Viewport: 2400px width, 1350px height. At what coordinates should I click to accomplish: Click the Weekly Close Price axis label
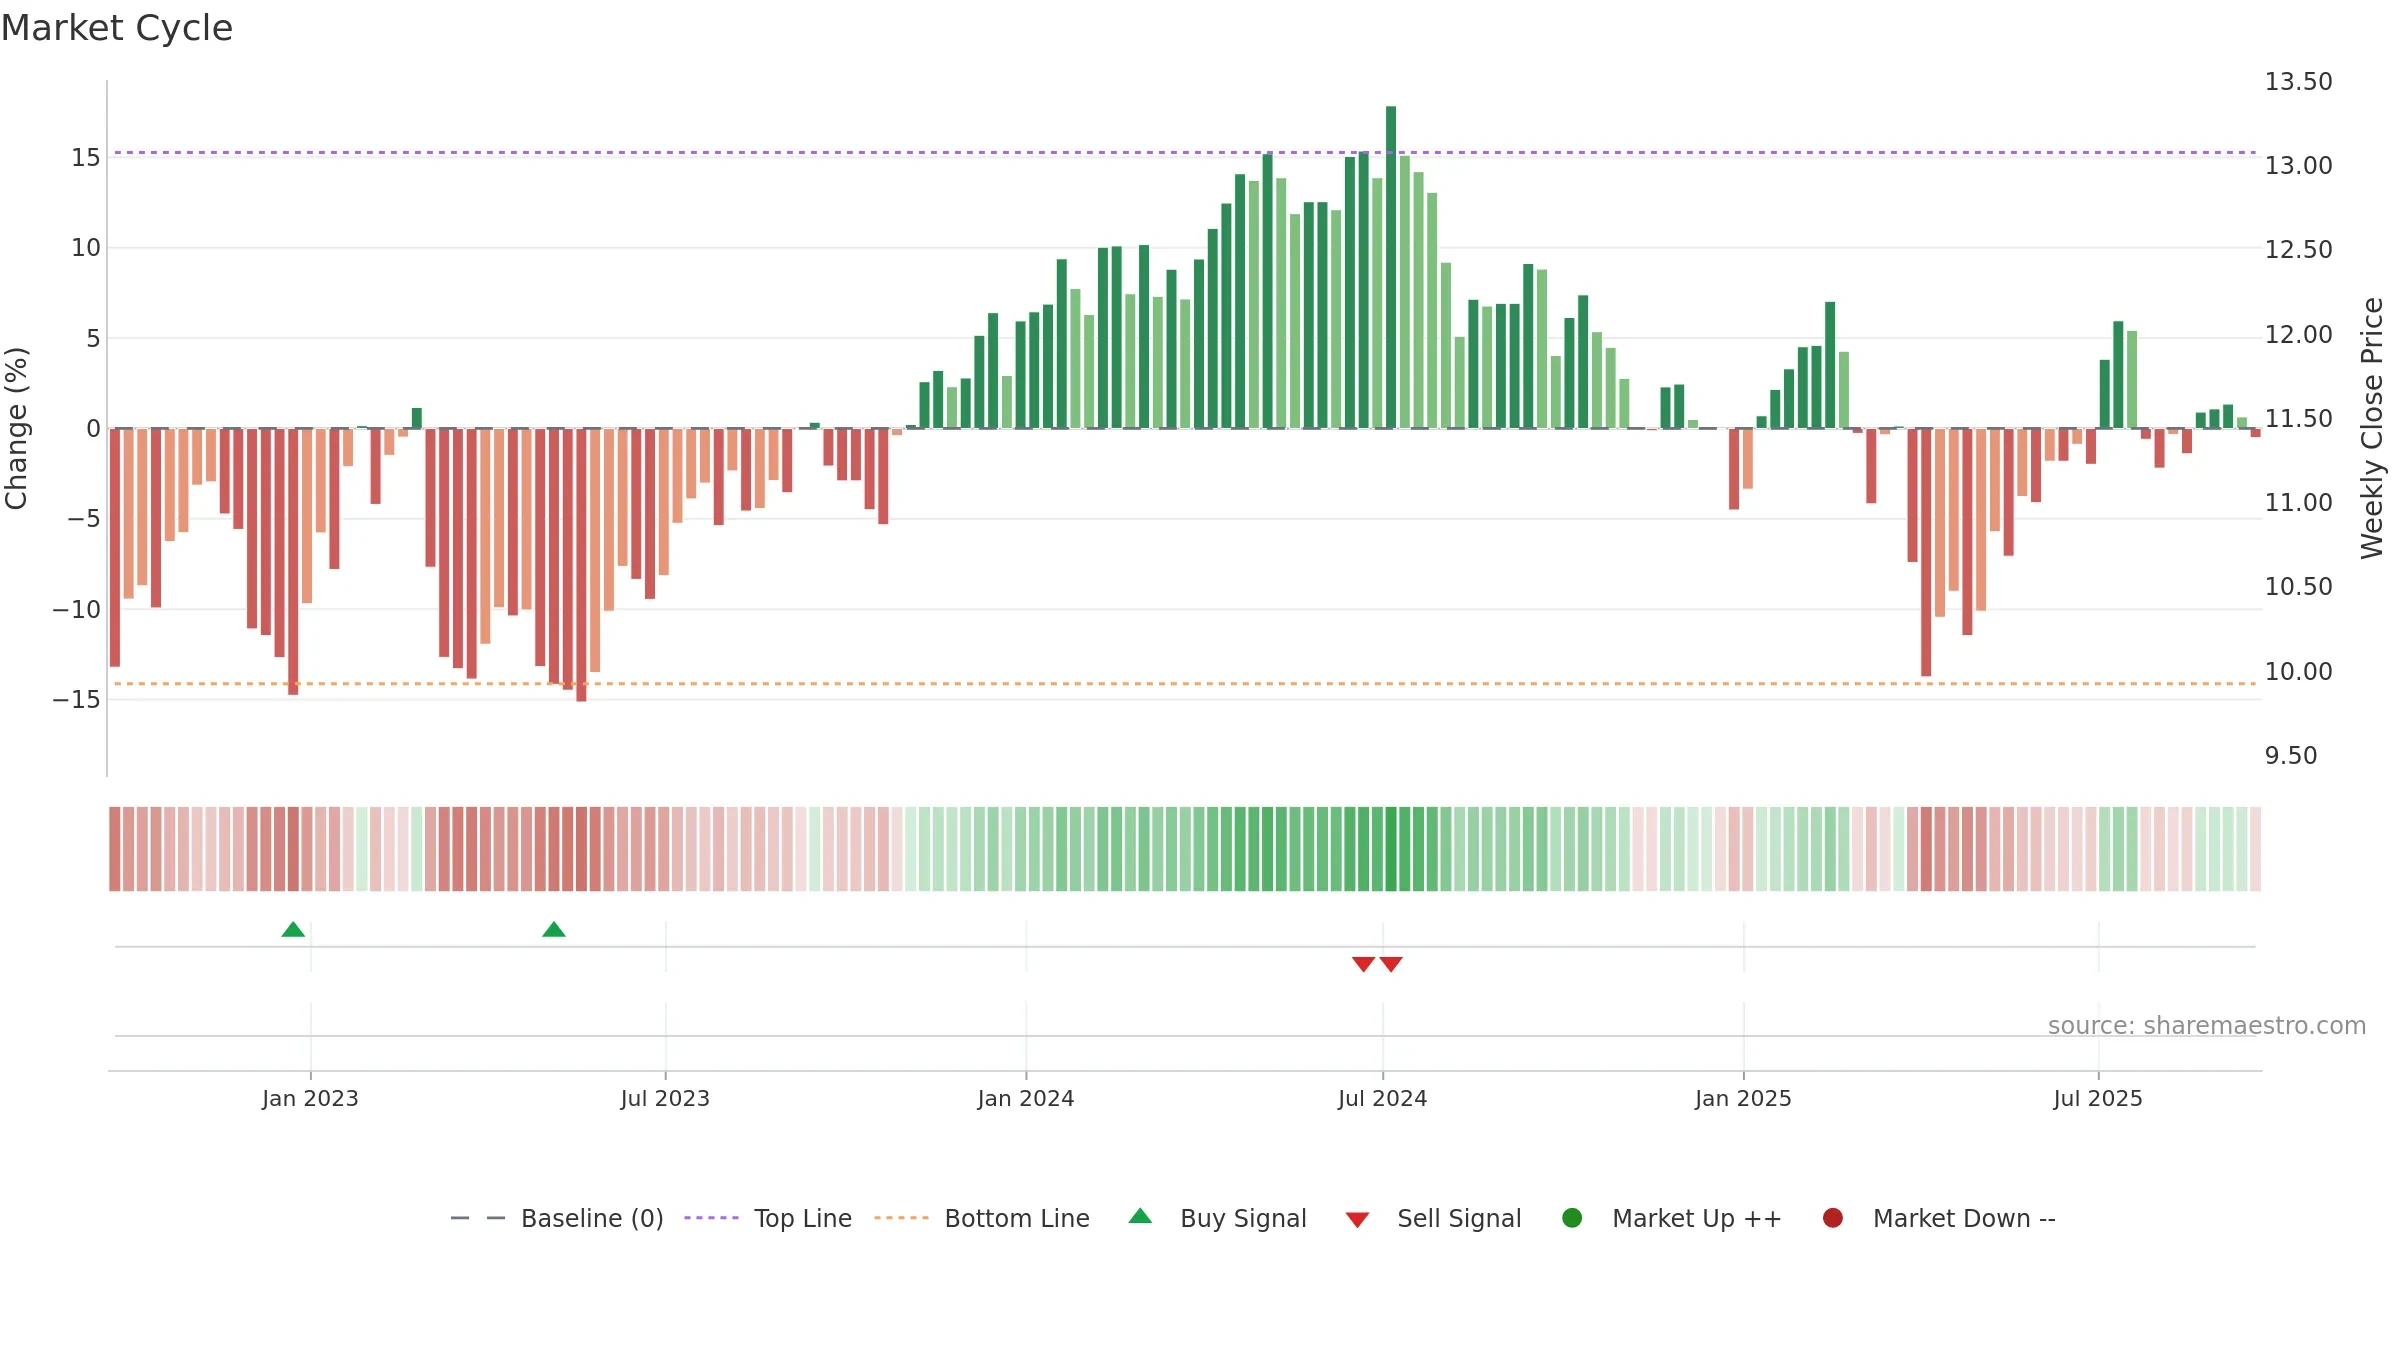click(2372, 428)
